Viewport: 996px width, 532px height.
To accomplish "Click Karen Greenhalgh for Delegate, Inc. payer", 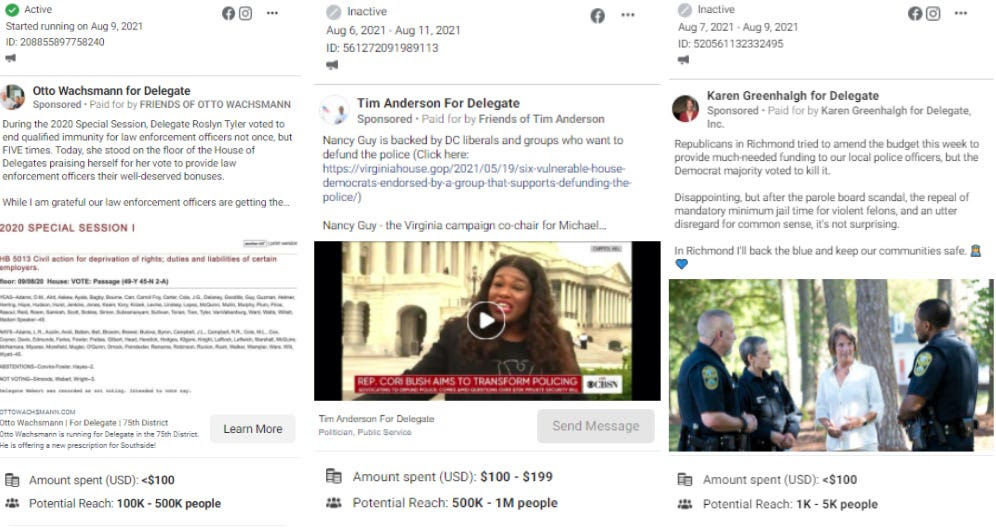I will tap(839, 117).
